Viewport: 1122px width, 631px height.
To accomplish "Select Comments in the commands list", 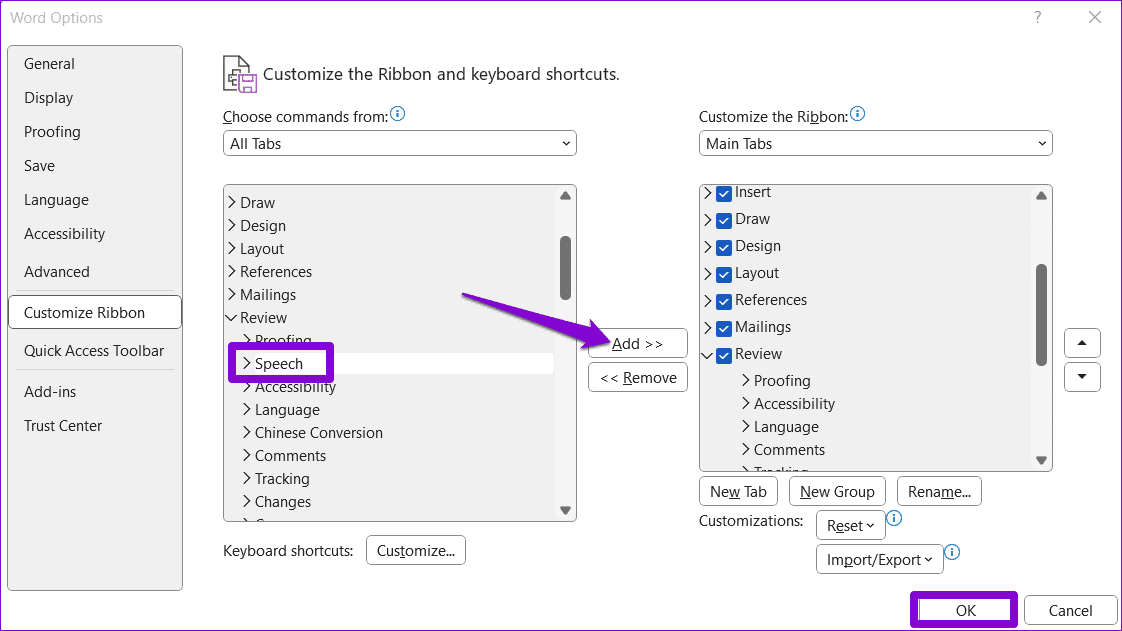I will [x=290, y=456].
